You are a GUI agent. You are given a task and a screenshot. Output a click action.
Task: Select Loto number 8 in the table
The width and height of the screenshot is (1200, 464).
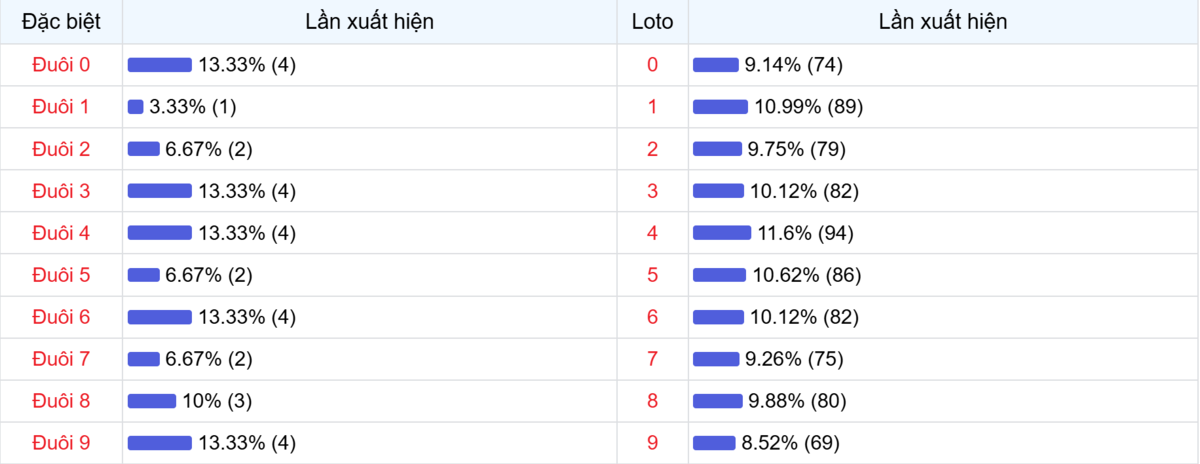653,401
